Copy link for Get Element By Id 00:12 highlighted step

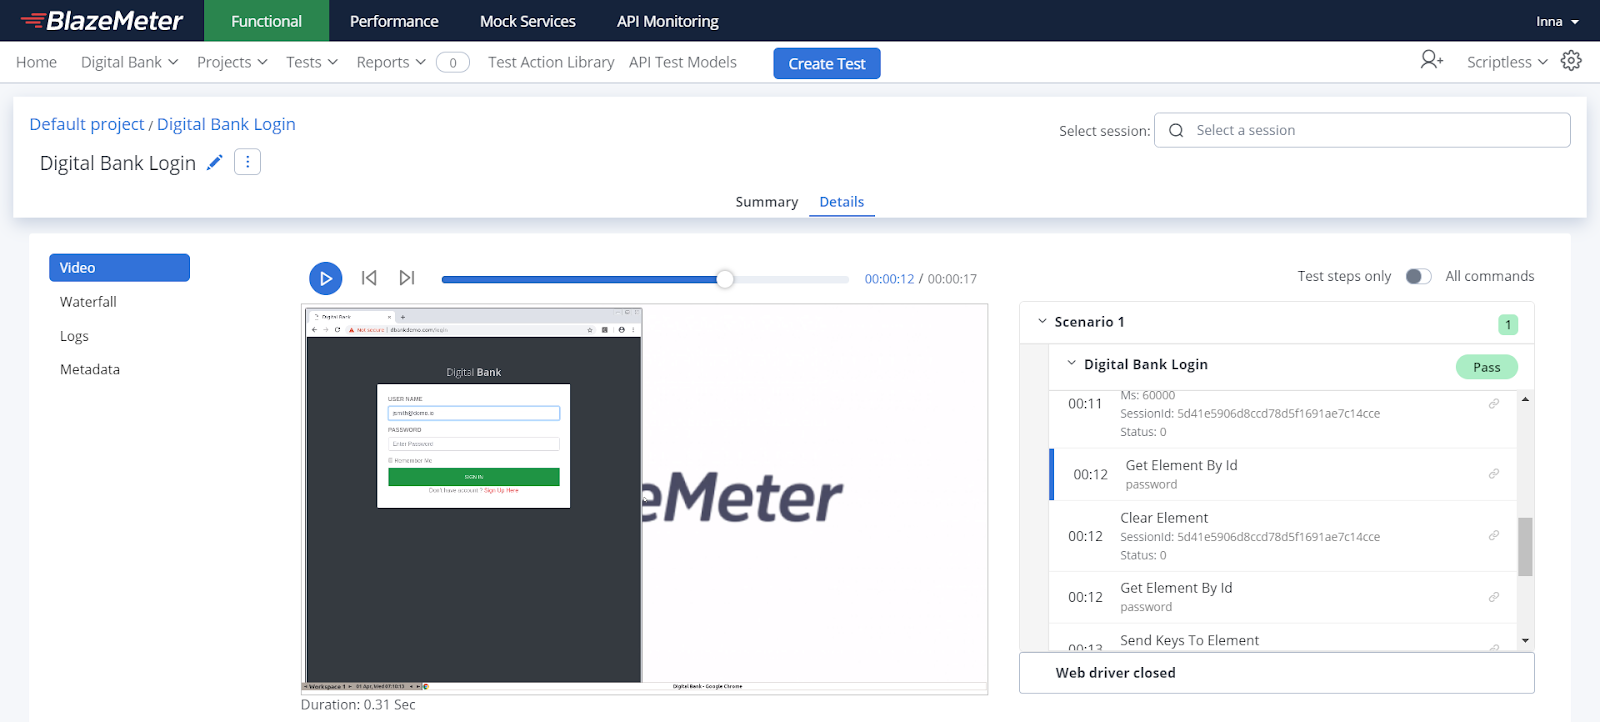pyautogui.click(x=1494, y=474)
